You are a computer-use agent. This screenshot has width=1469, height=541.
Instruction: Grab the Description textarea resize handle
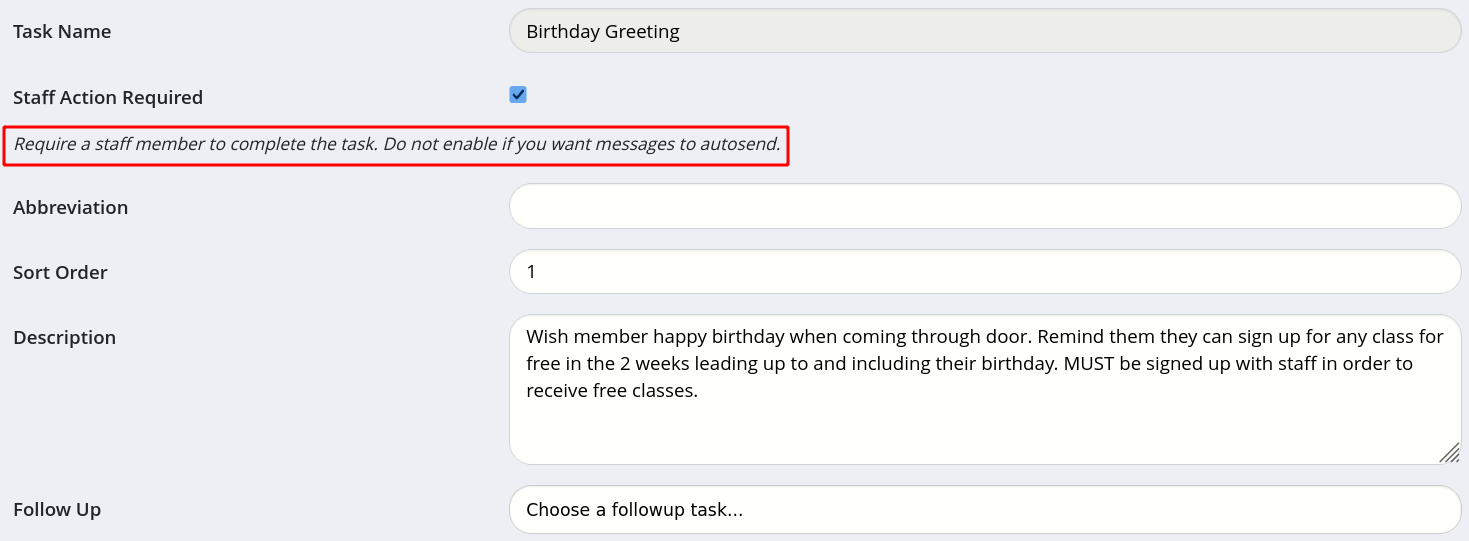click(x=1449, y=452)
